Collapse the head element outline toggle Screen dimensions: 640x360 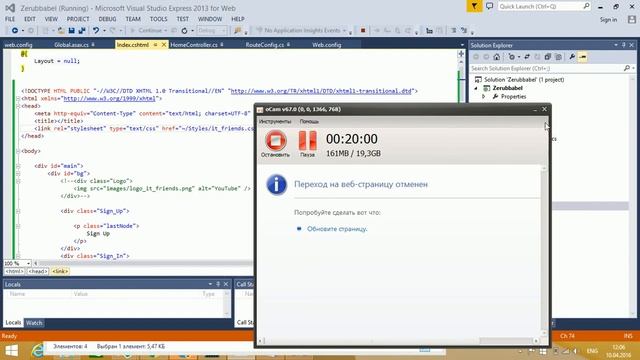coord(18,106)
